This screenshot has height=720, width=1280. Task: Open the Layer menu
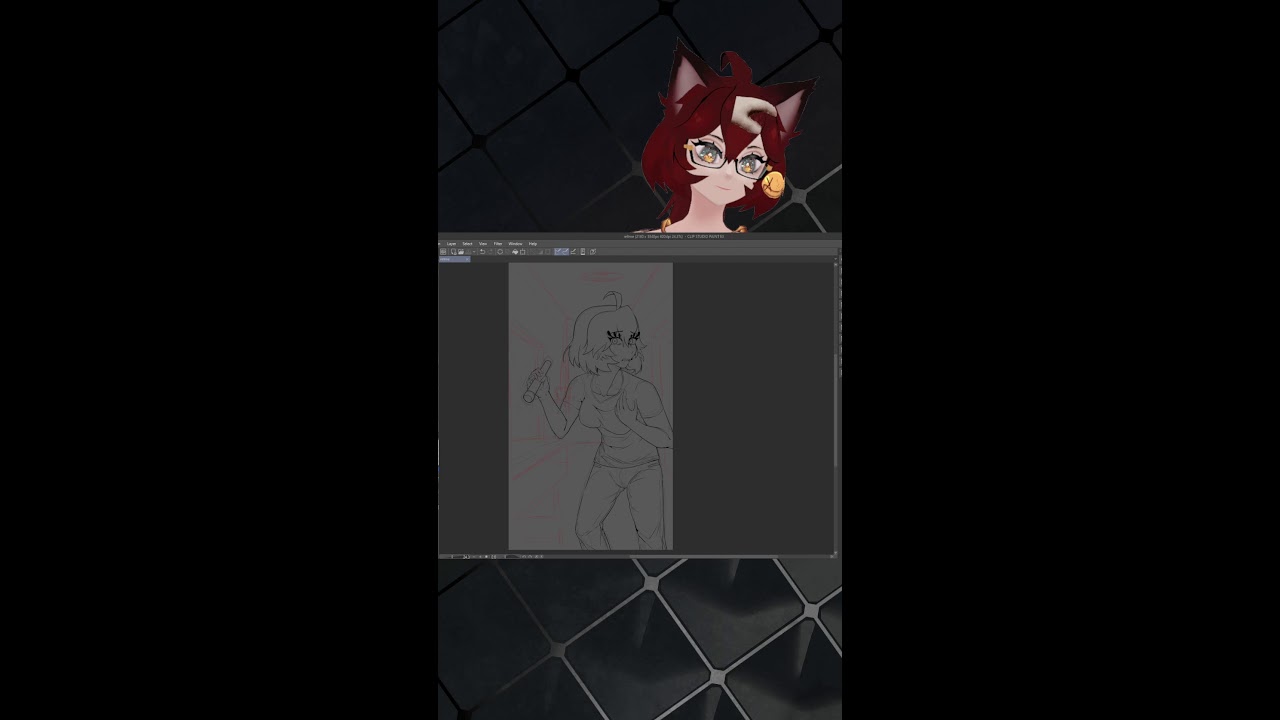451,244
